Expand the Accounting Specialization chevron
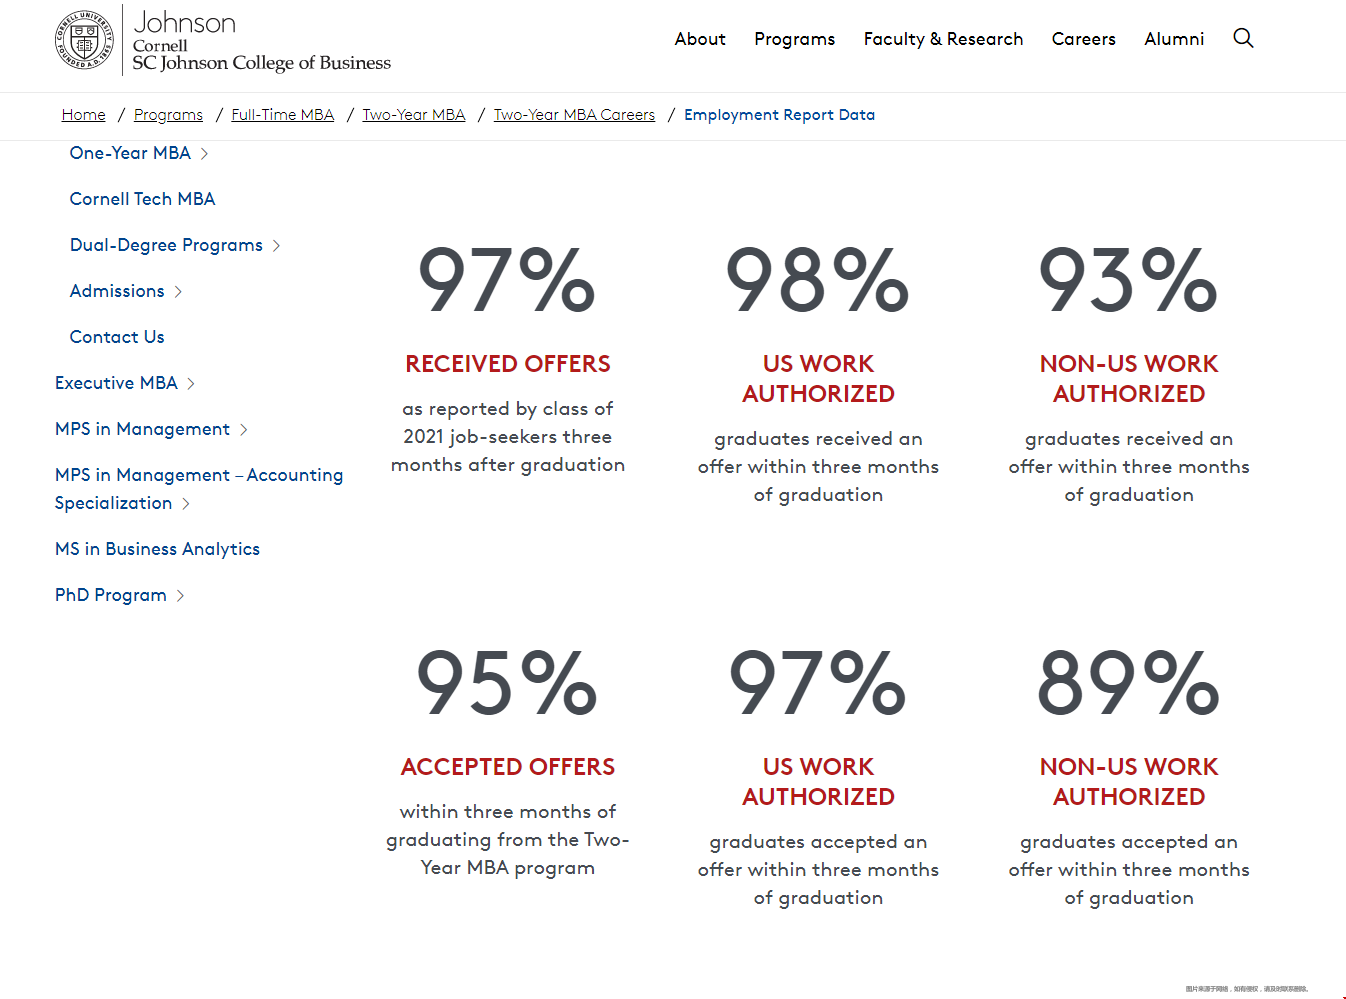This screenshot has height=999, width=1346. point(187,504)
